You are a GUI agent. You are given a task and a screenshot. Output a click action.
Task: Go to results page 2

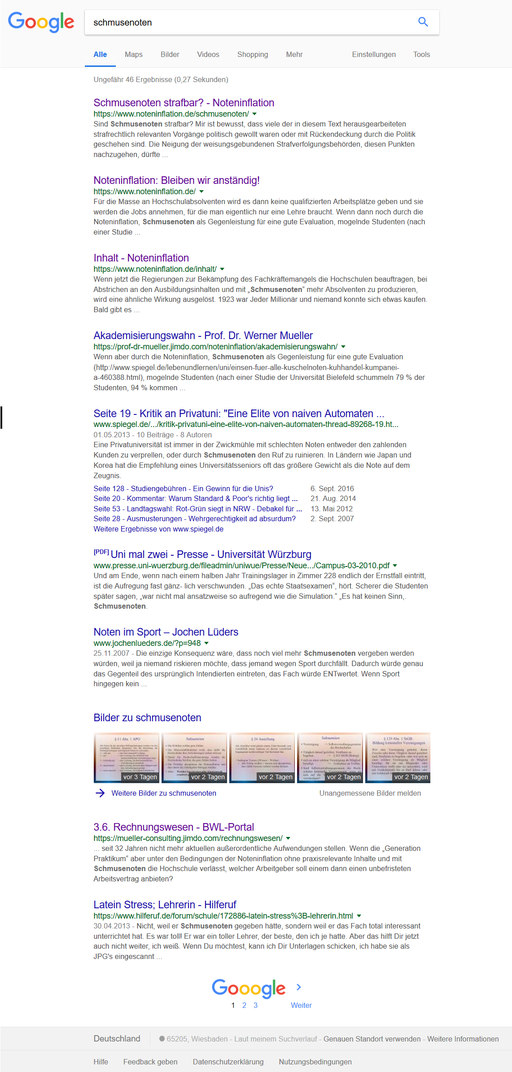(x=244, y=1005)
